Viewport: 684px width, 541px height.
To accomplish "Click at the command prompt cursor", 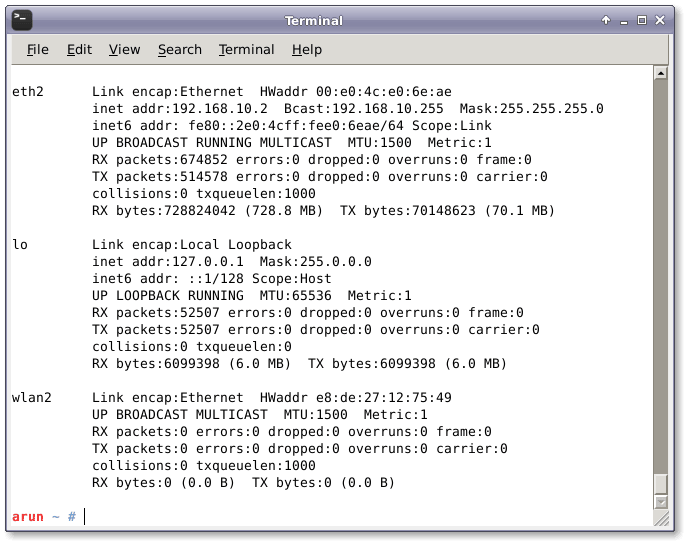I will [x=86, y=516].
